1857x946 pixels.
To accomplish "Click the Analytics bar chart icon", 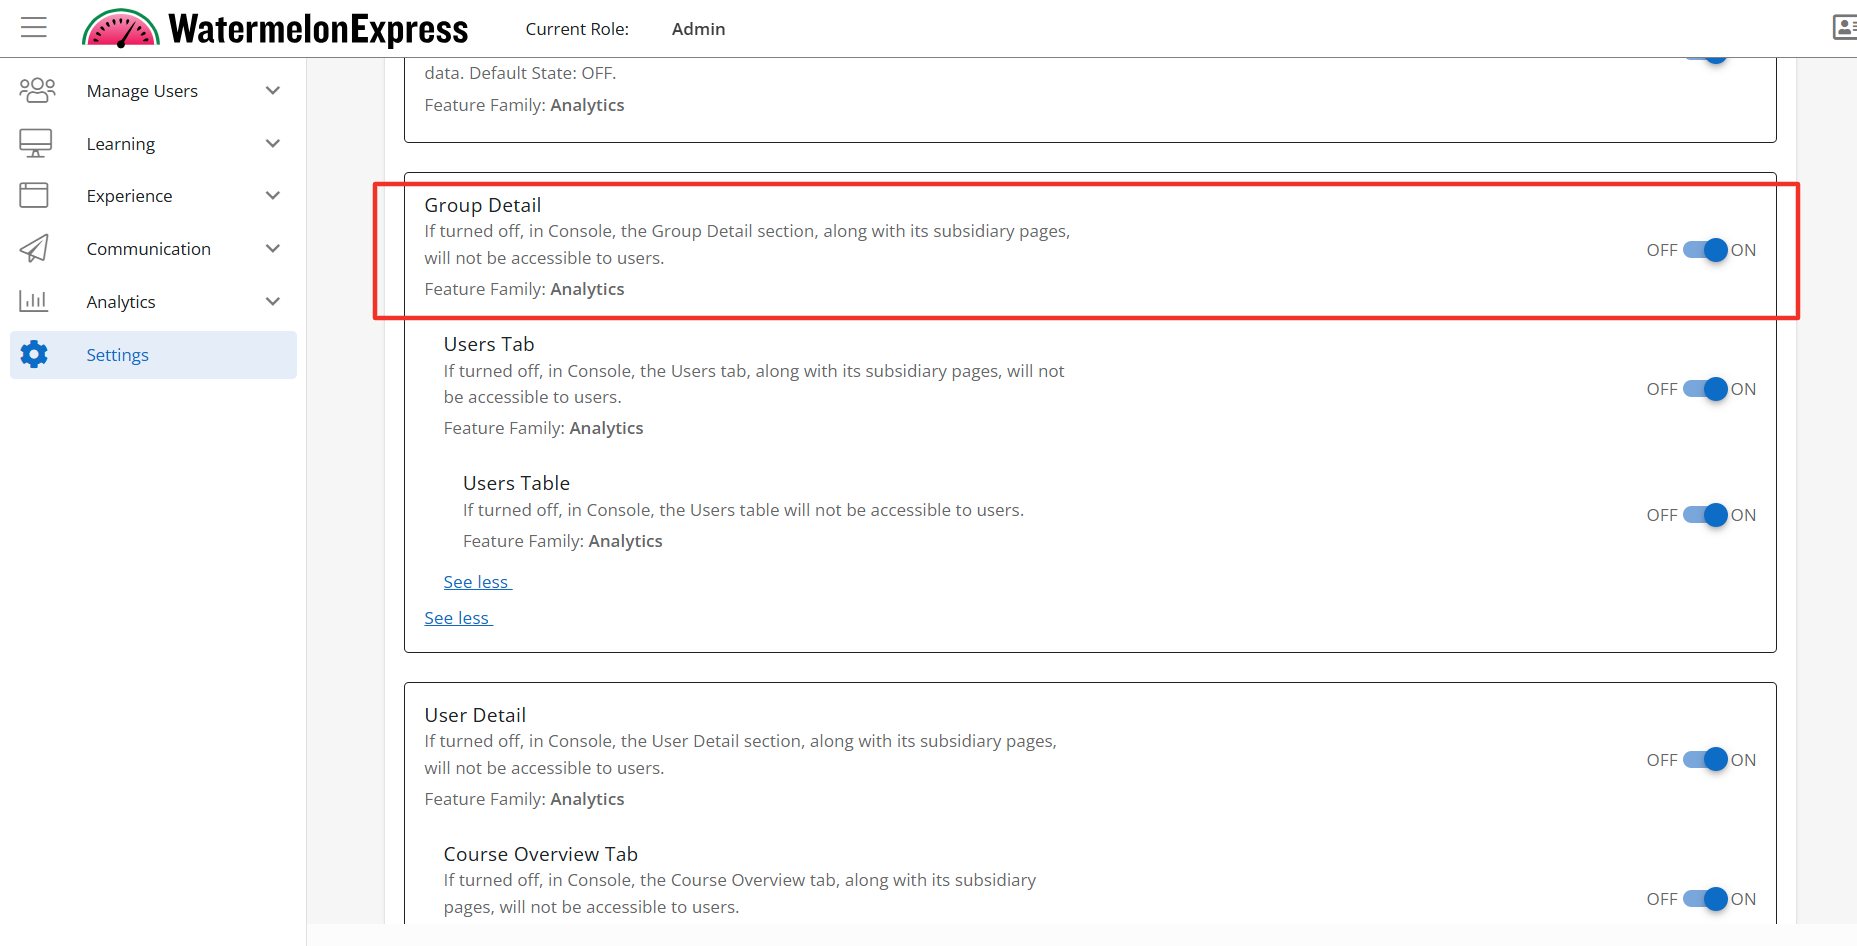I will click(x=34, y=301).
